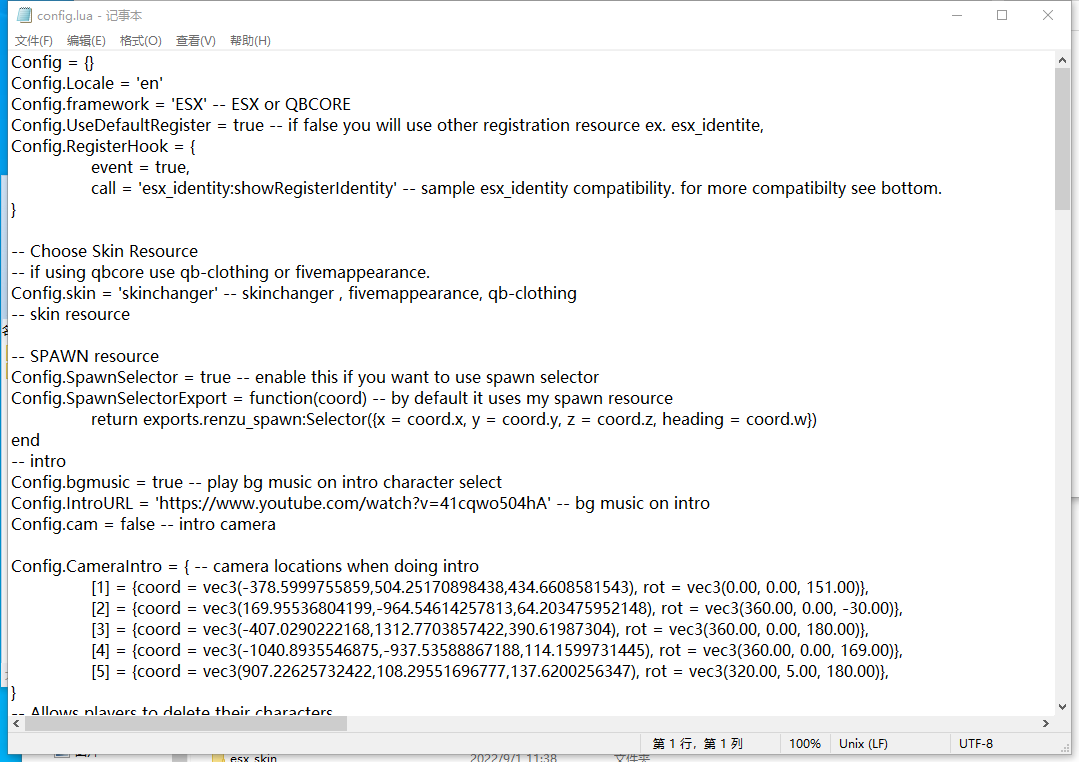1079x762 pixels.
Task: Click the 100% zoom level indicator
Action: pyautogui.click(x=805, y=743)
